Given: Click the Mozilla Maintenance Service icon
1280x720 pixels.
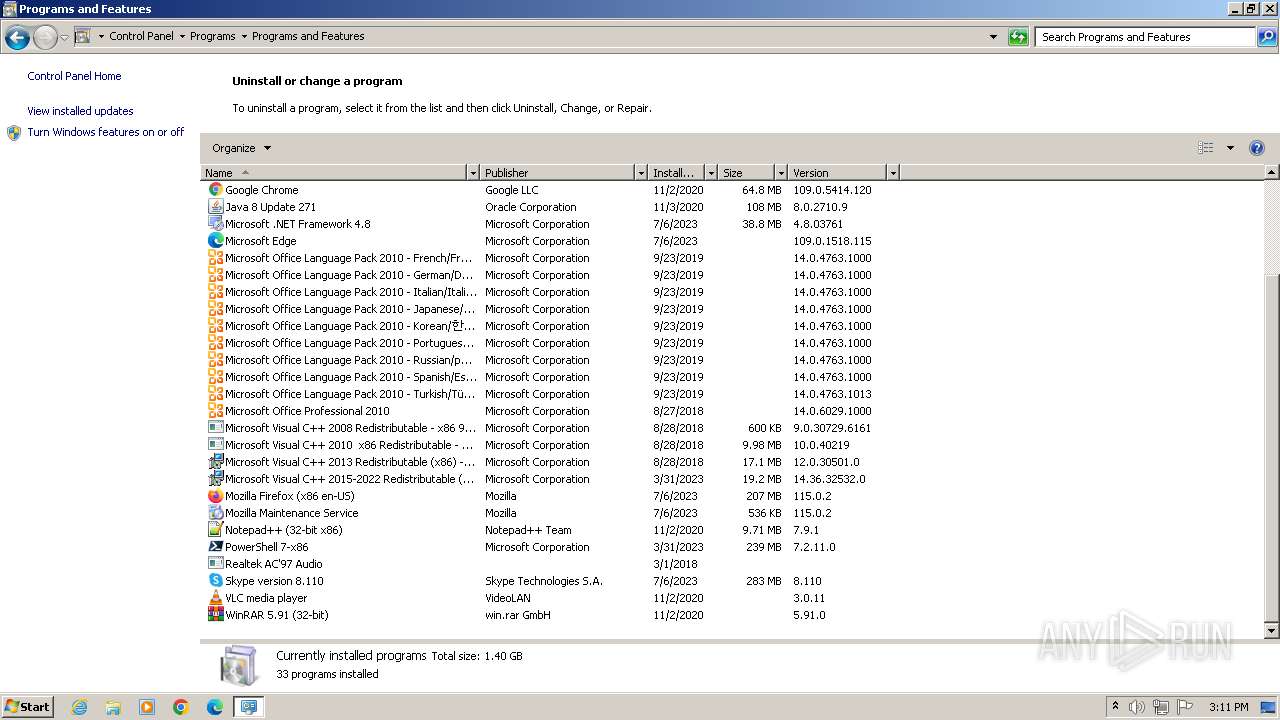Looking at the screenshot, I should point(215,513).
